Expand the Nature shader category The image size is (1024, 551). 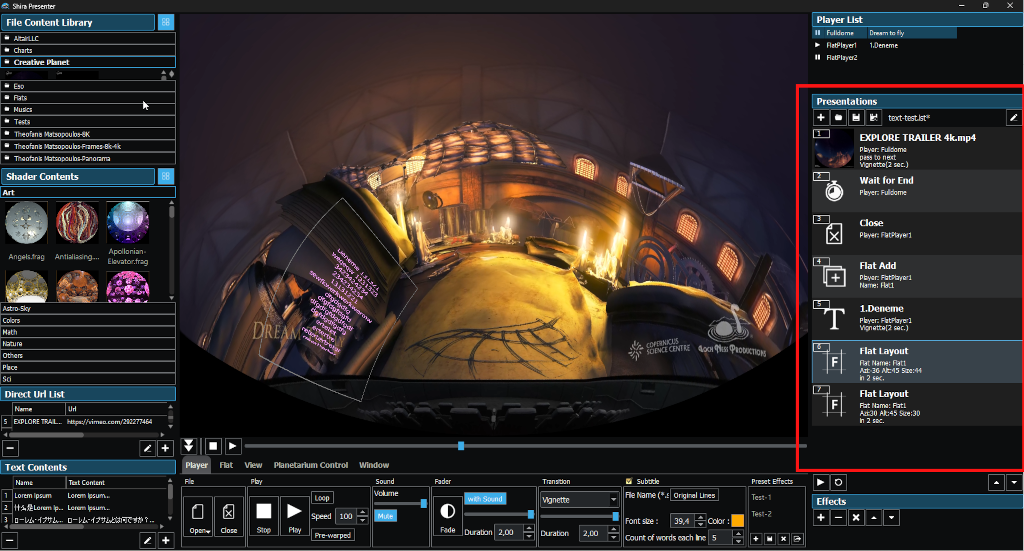point(88,343)
